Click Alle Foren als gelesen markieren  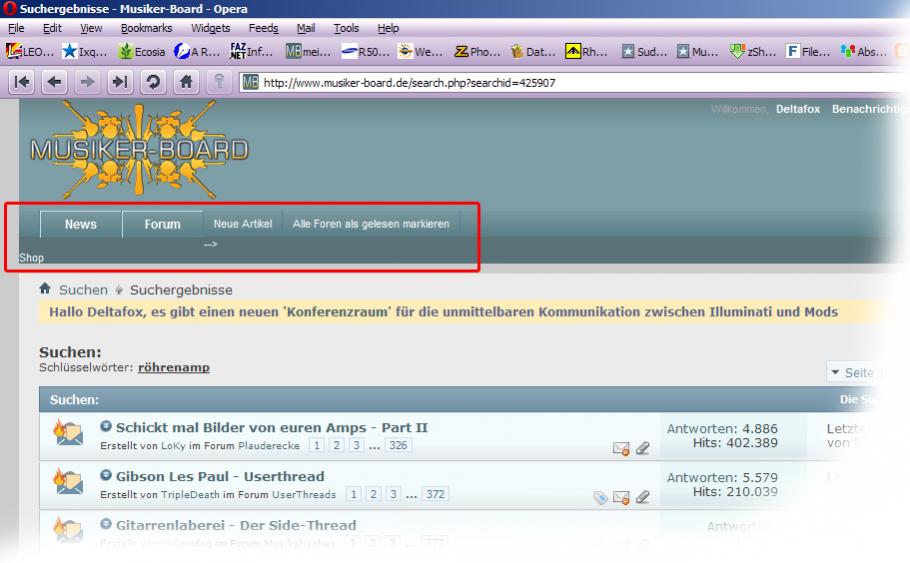[371, 223]
